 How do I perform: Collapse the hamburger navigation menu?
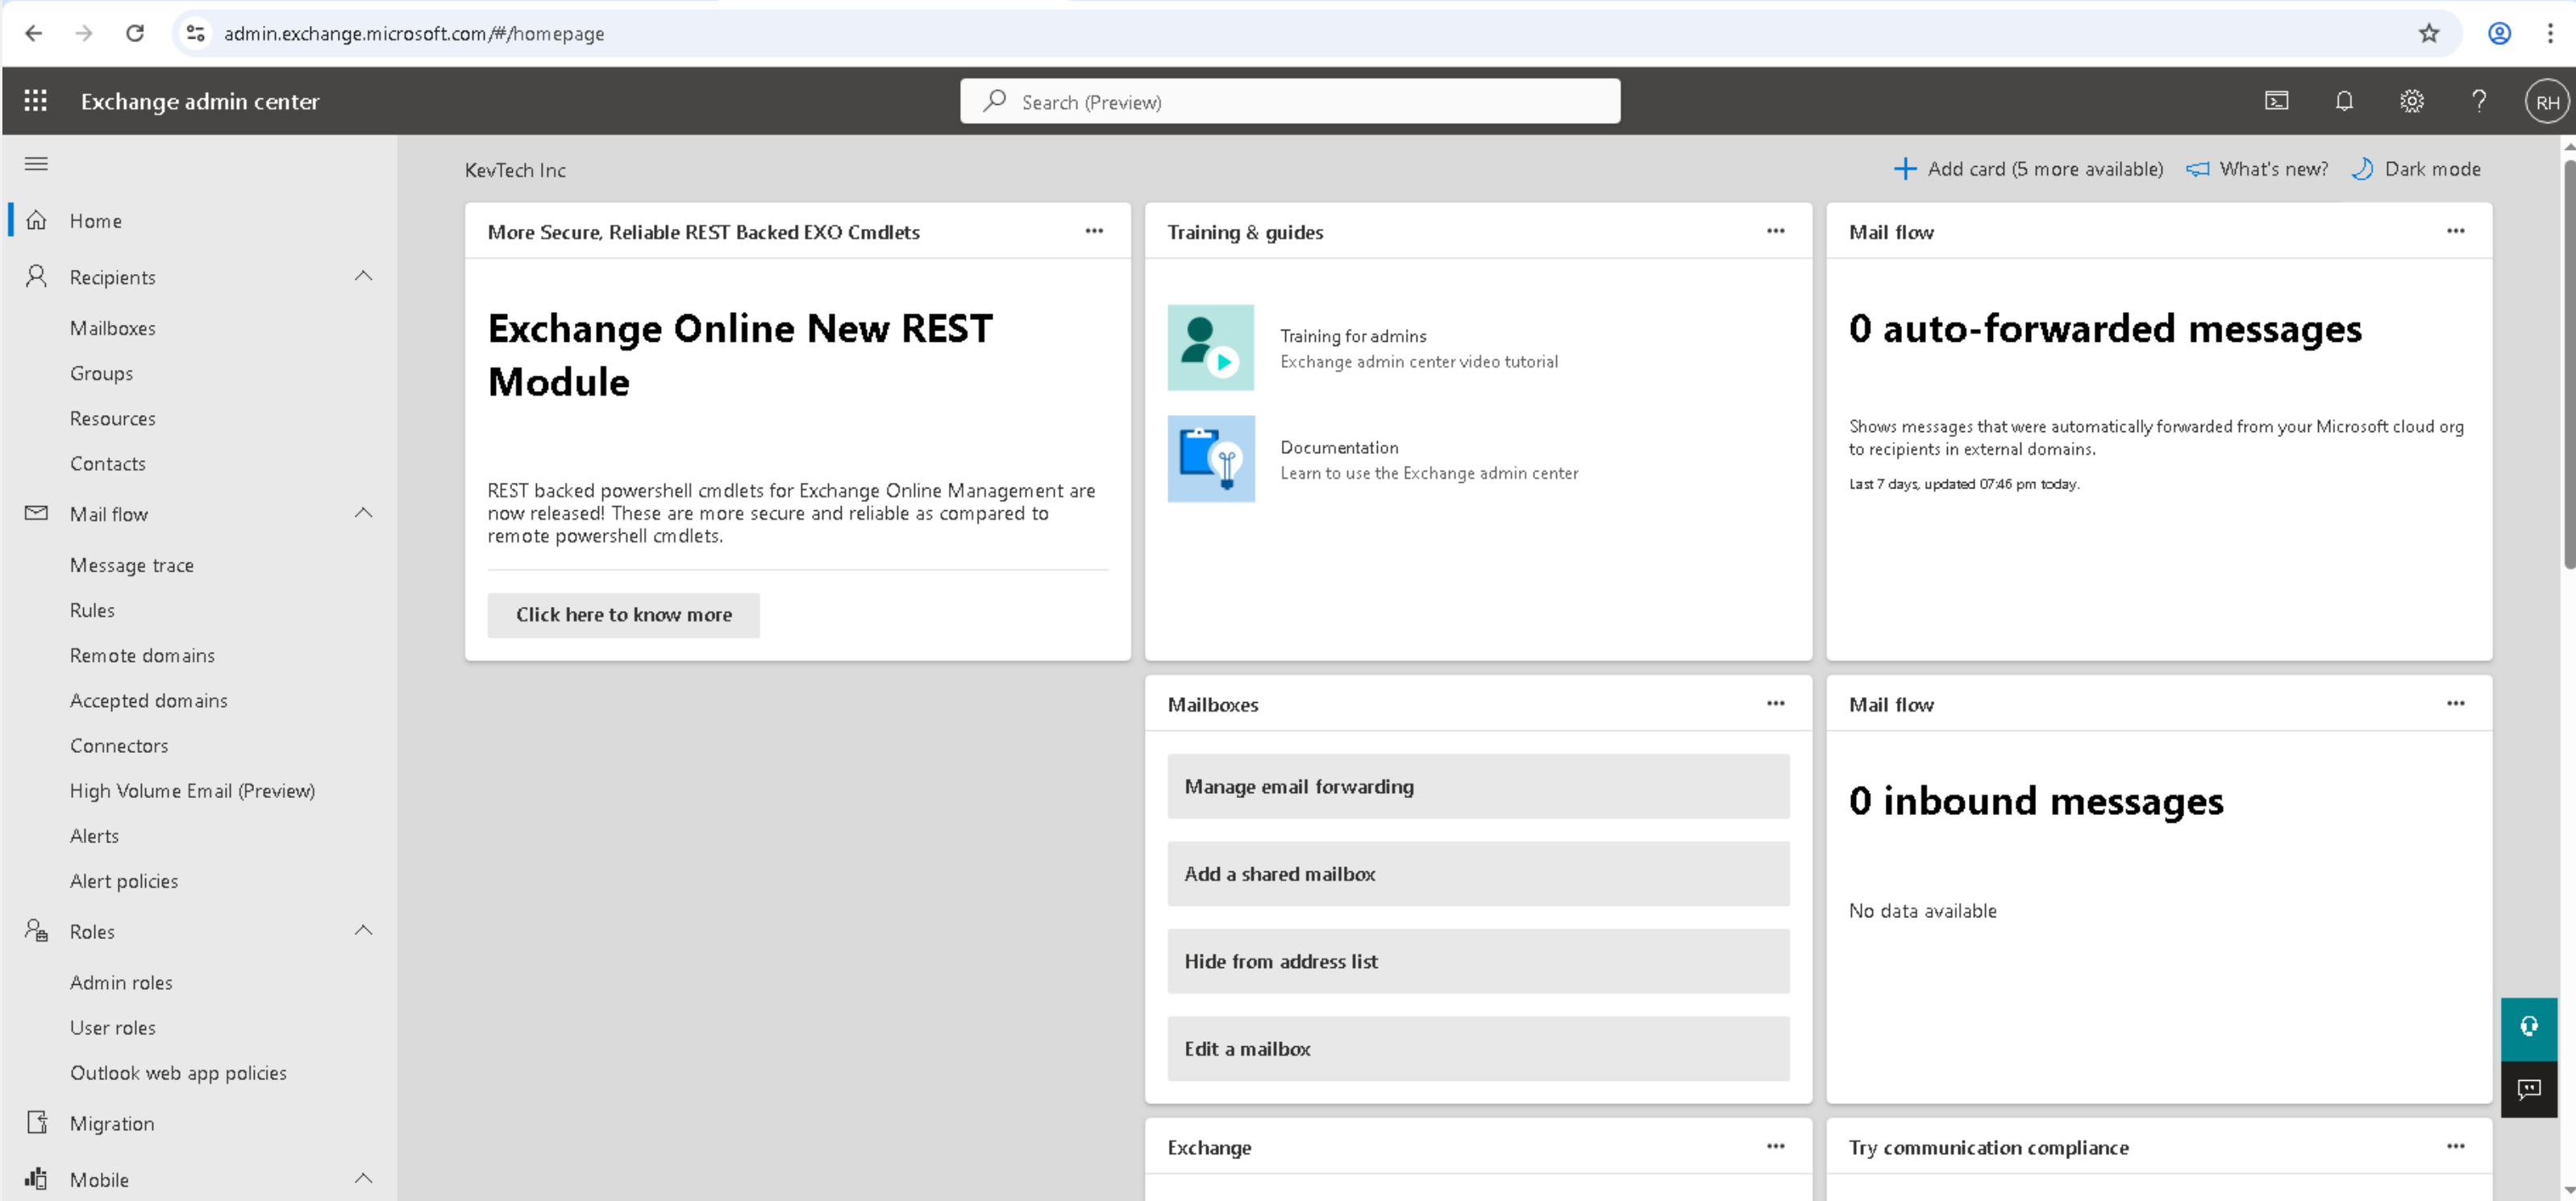[36, 164]
